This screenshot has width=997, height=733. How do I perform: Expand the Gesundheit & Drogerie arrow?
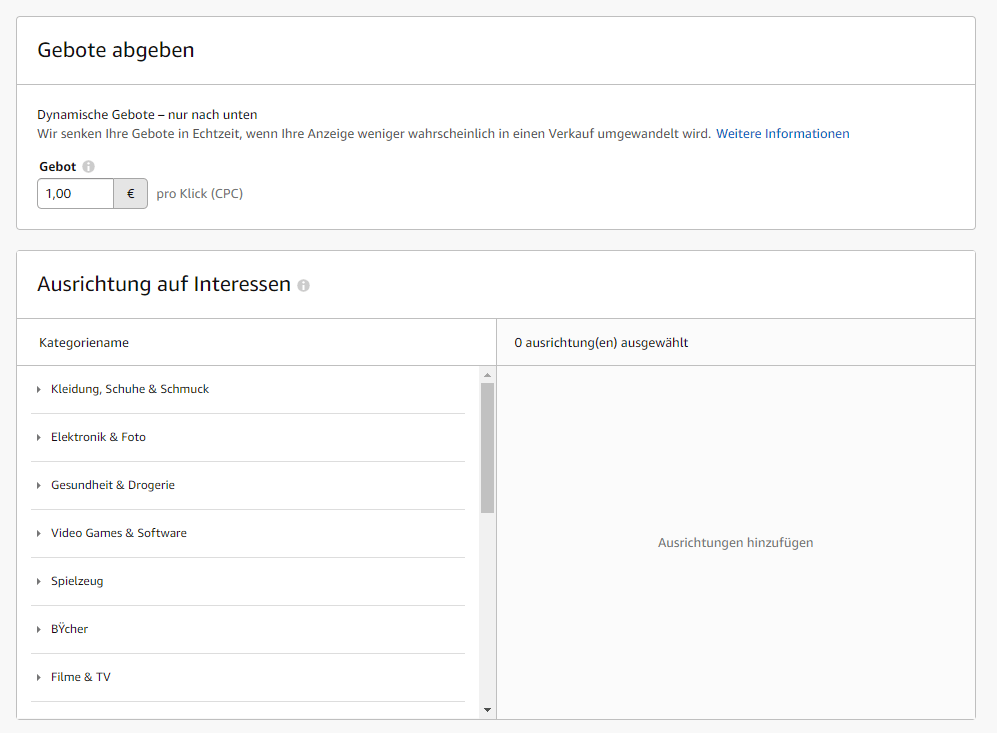click(x=39, y=485)
